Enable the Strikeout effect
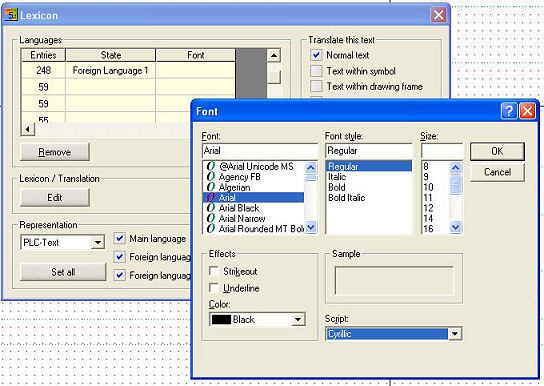The height and width of the screenshot is (386, 544). coord(214,271)
